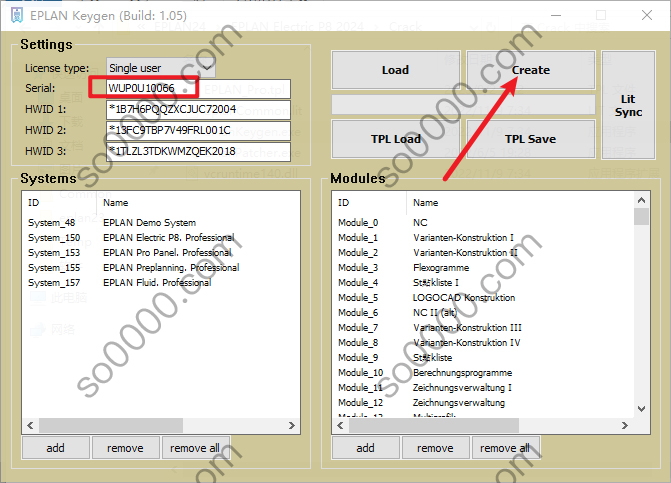This screenshot has height=483, width=671.
Task: Click Systems list left scroll arrow
Action: coord(30,425)
